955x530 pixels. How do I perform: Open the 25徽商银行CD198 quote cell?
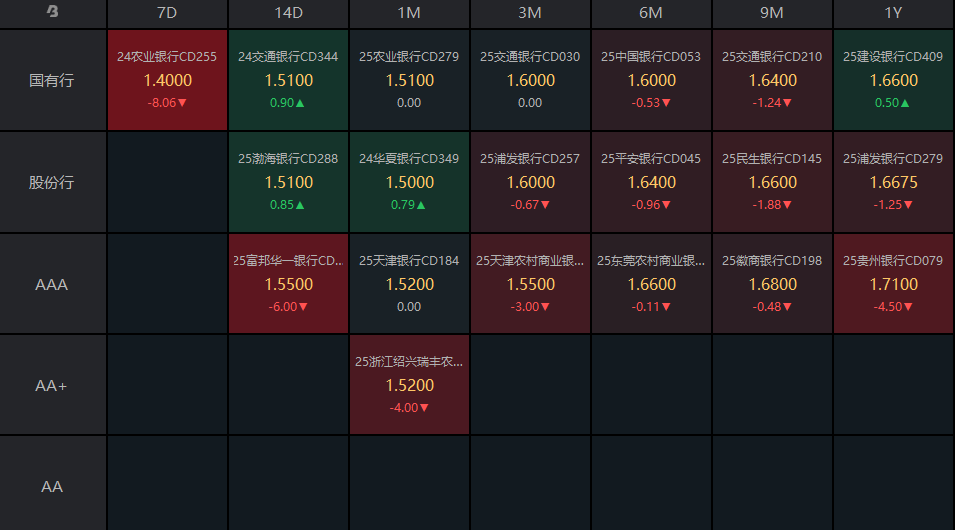pos(772,284)
